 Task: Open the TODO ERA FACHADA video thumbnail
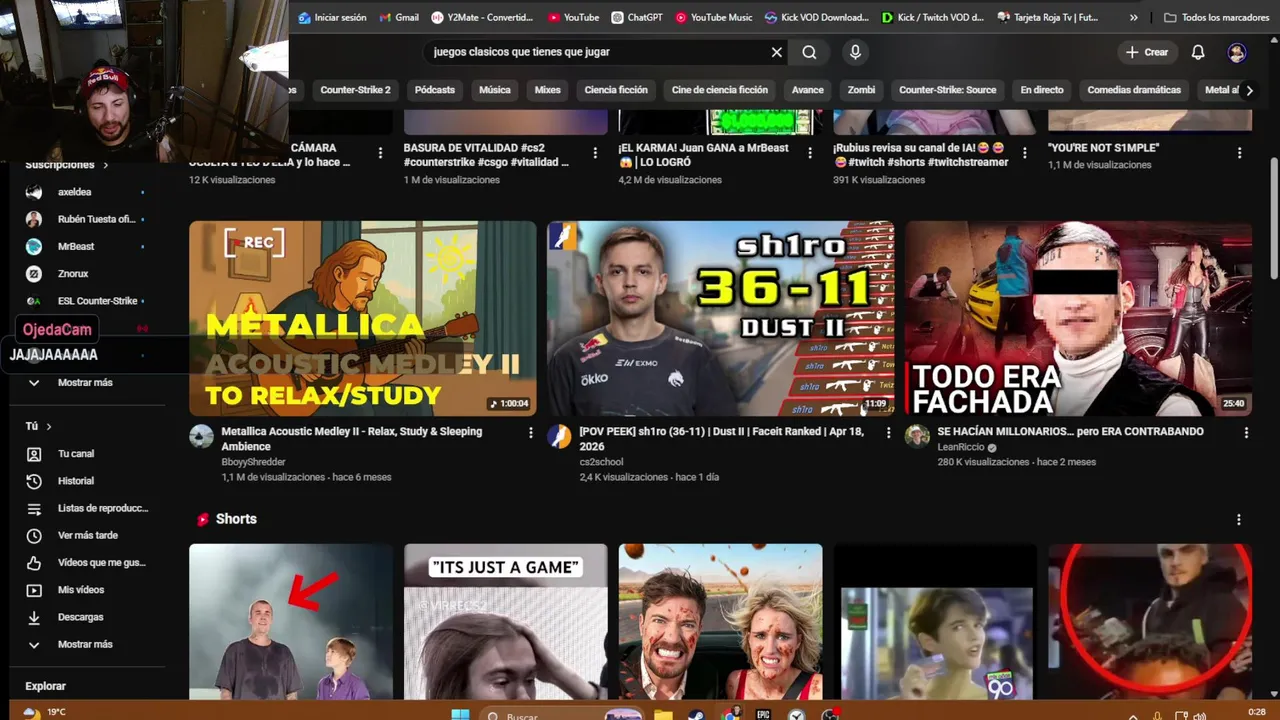pyautogui.click(x=1078, y=318)
